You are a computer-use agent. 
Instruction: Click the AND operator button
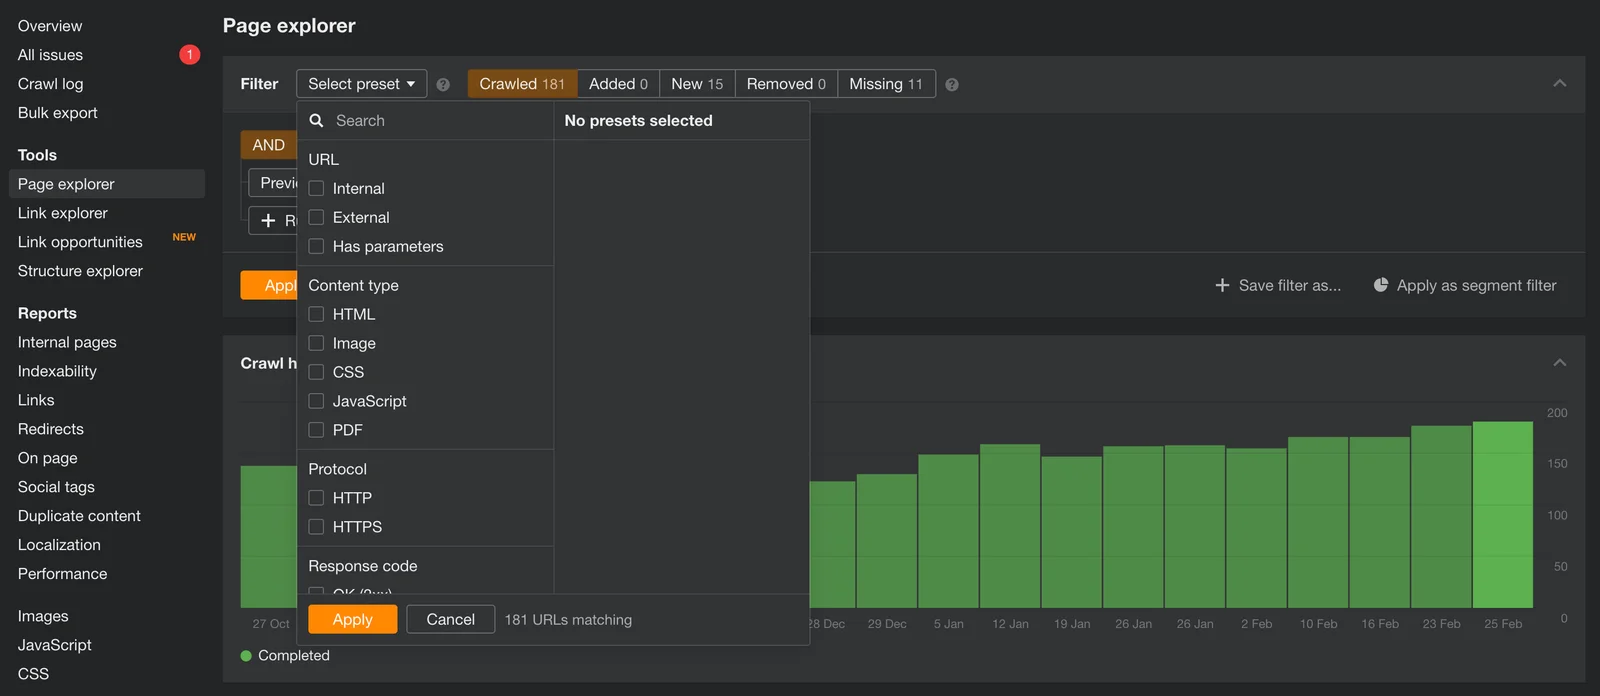pos(268,145)
